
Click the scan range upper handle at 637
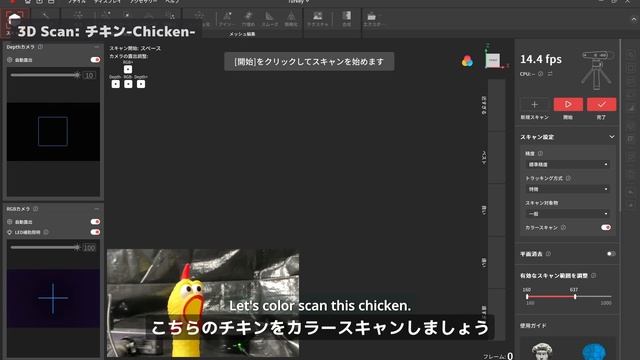click(x=575, y=297)
